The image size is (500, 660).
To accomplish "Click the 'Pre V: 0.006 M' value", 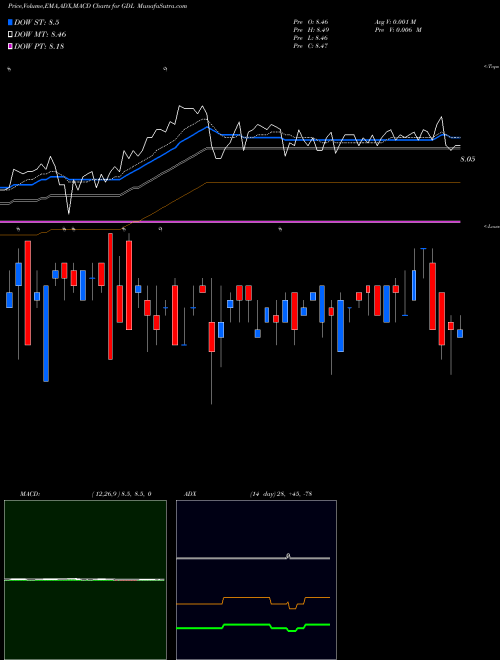I will coord(398,30).
